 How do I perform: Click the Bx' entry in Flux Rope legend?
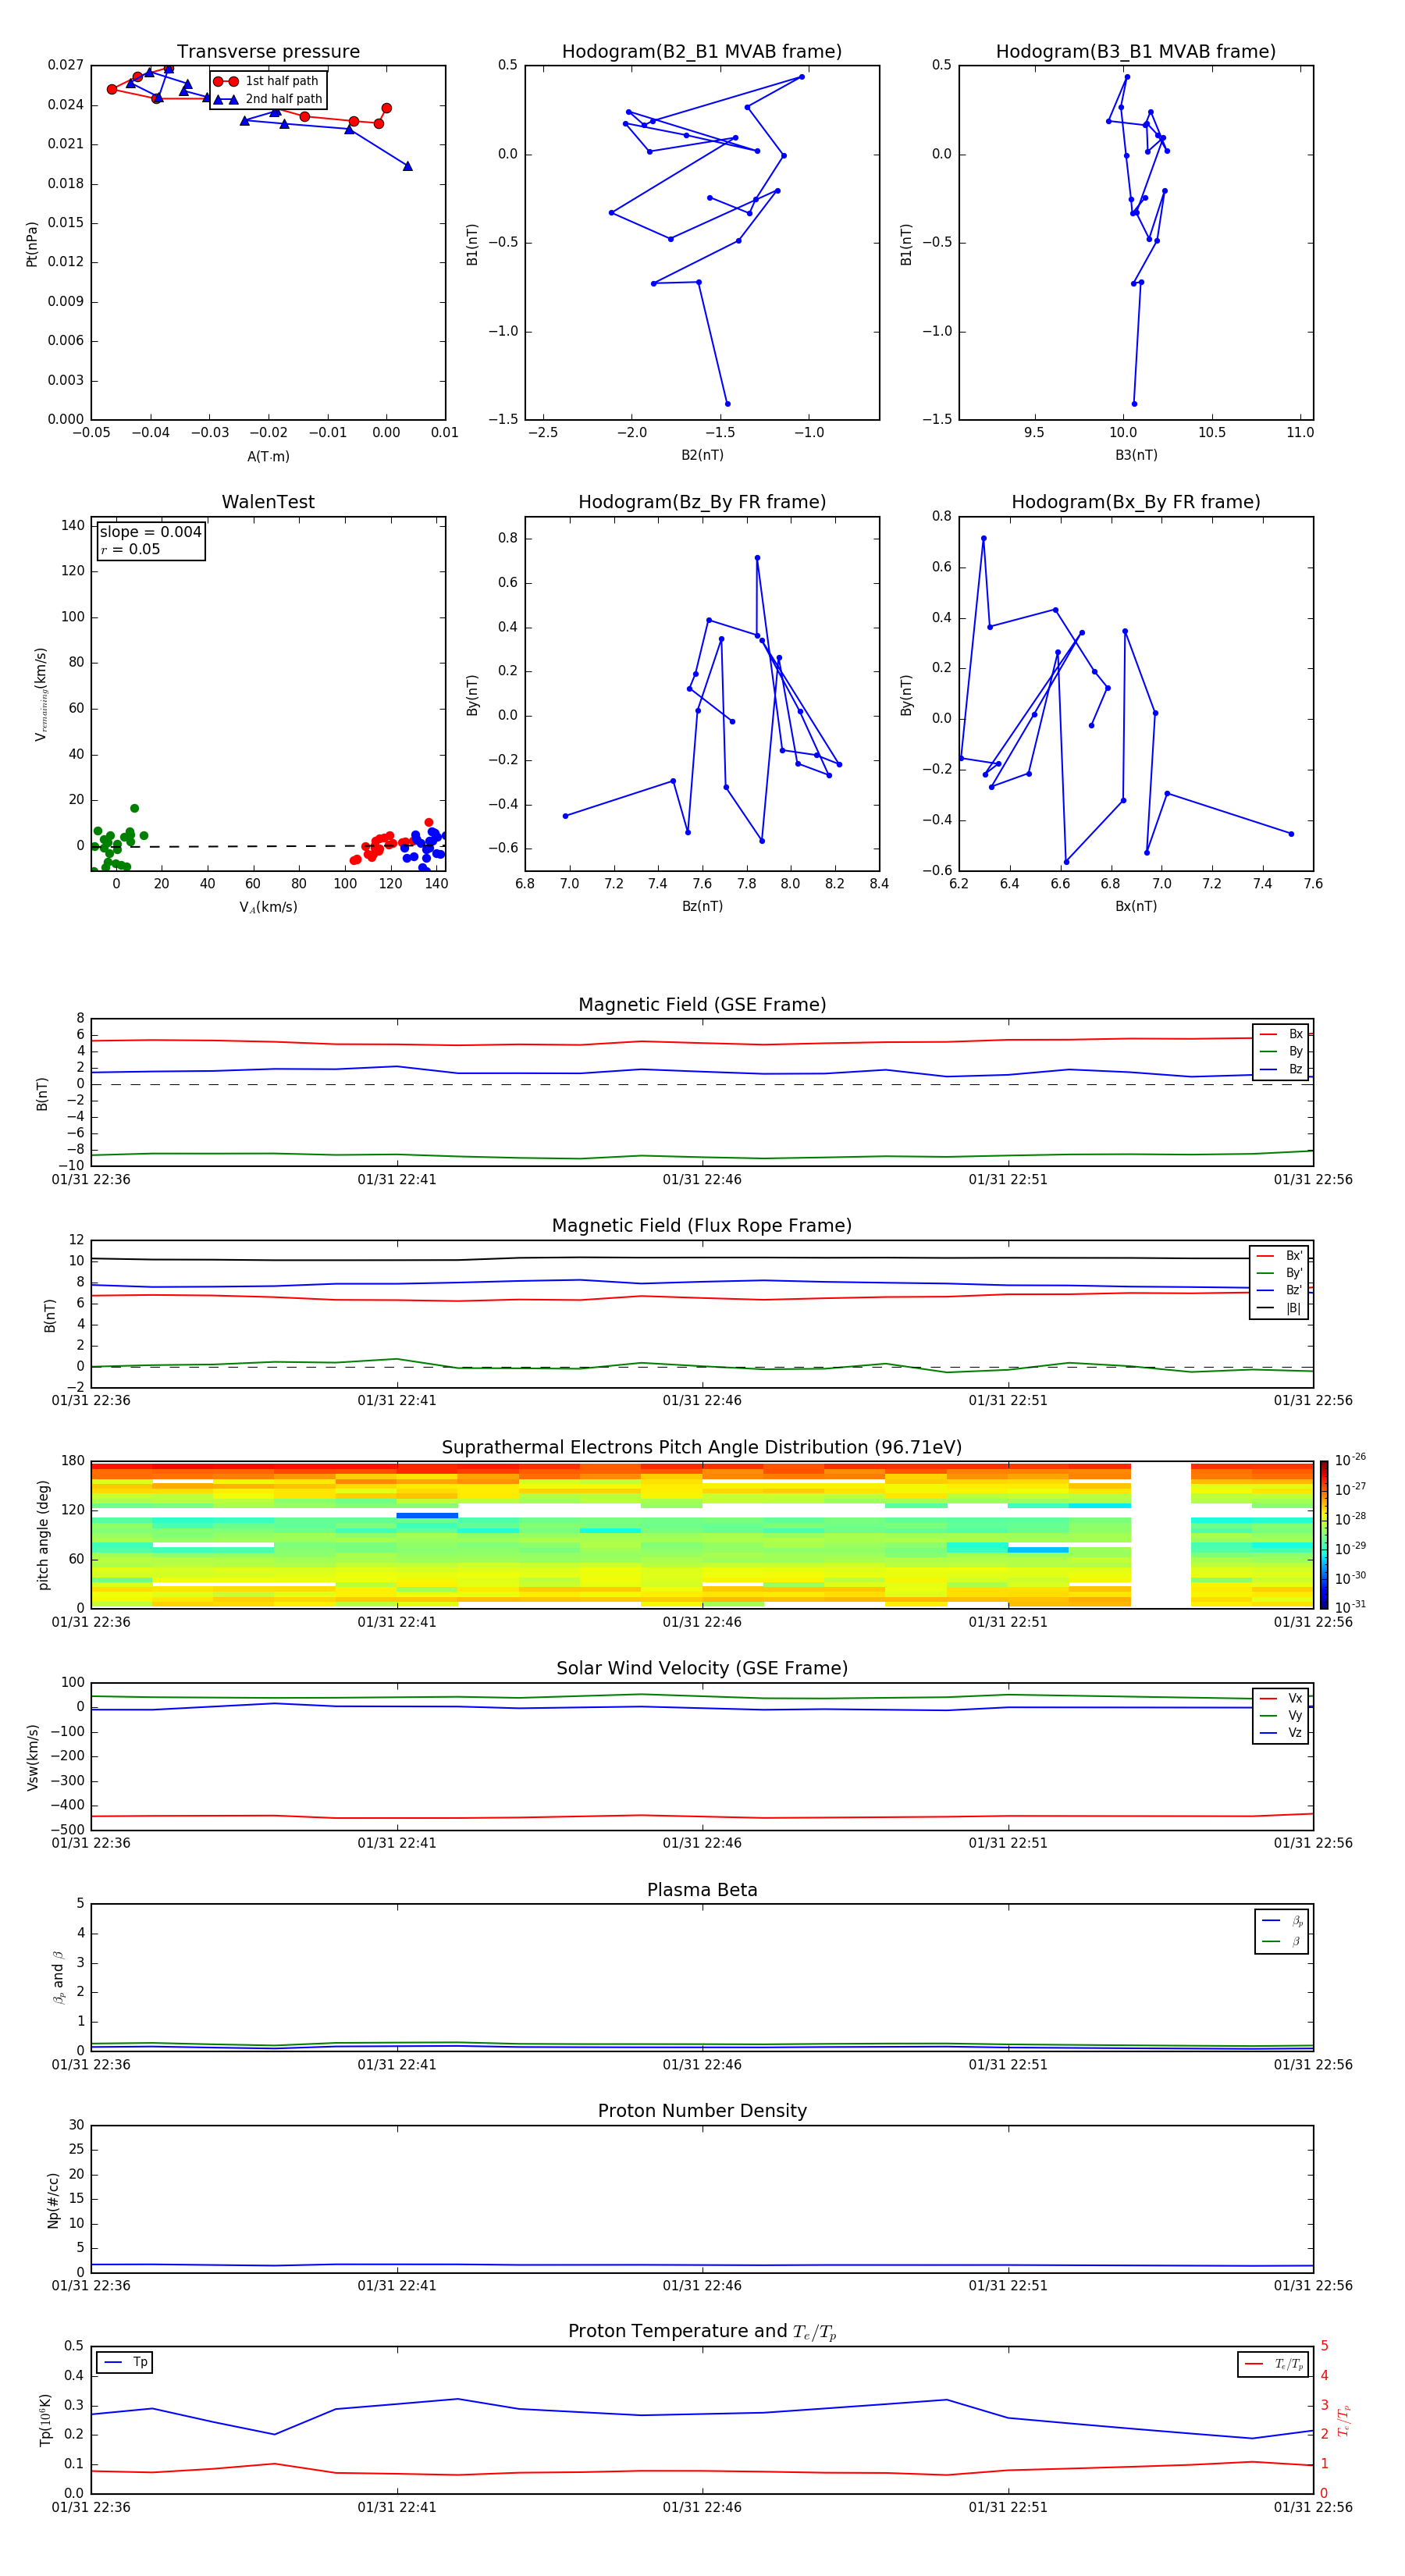click(x=1280, y=1256)
